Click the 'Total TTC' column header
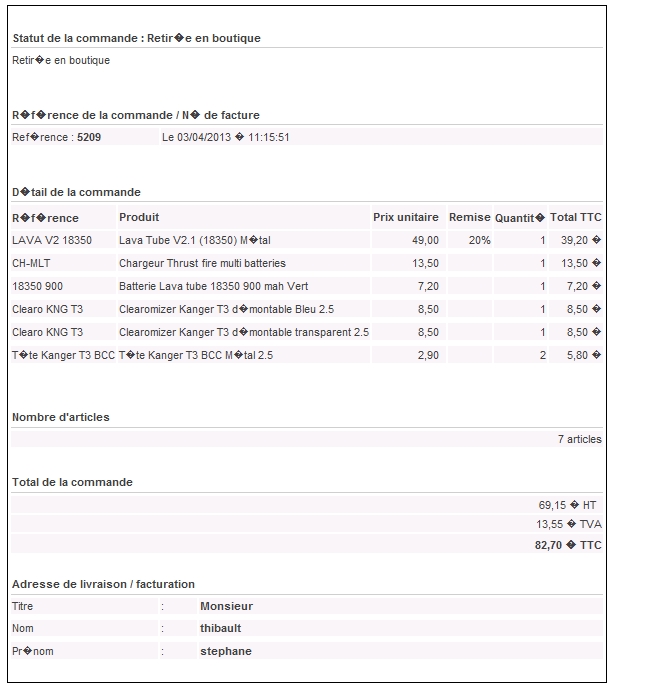This screenshot has width=652, height=694. [x=575, y=217]
